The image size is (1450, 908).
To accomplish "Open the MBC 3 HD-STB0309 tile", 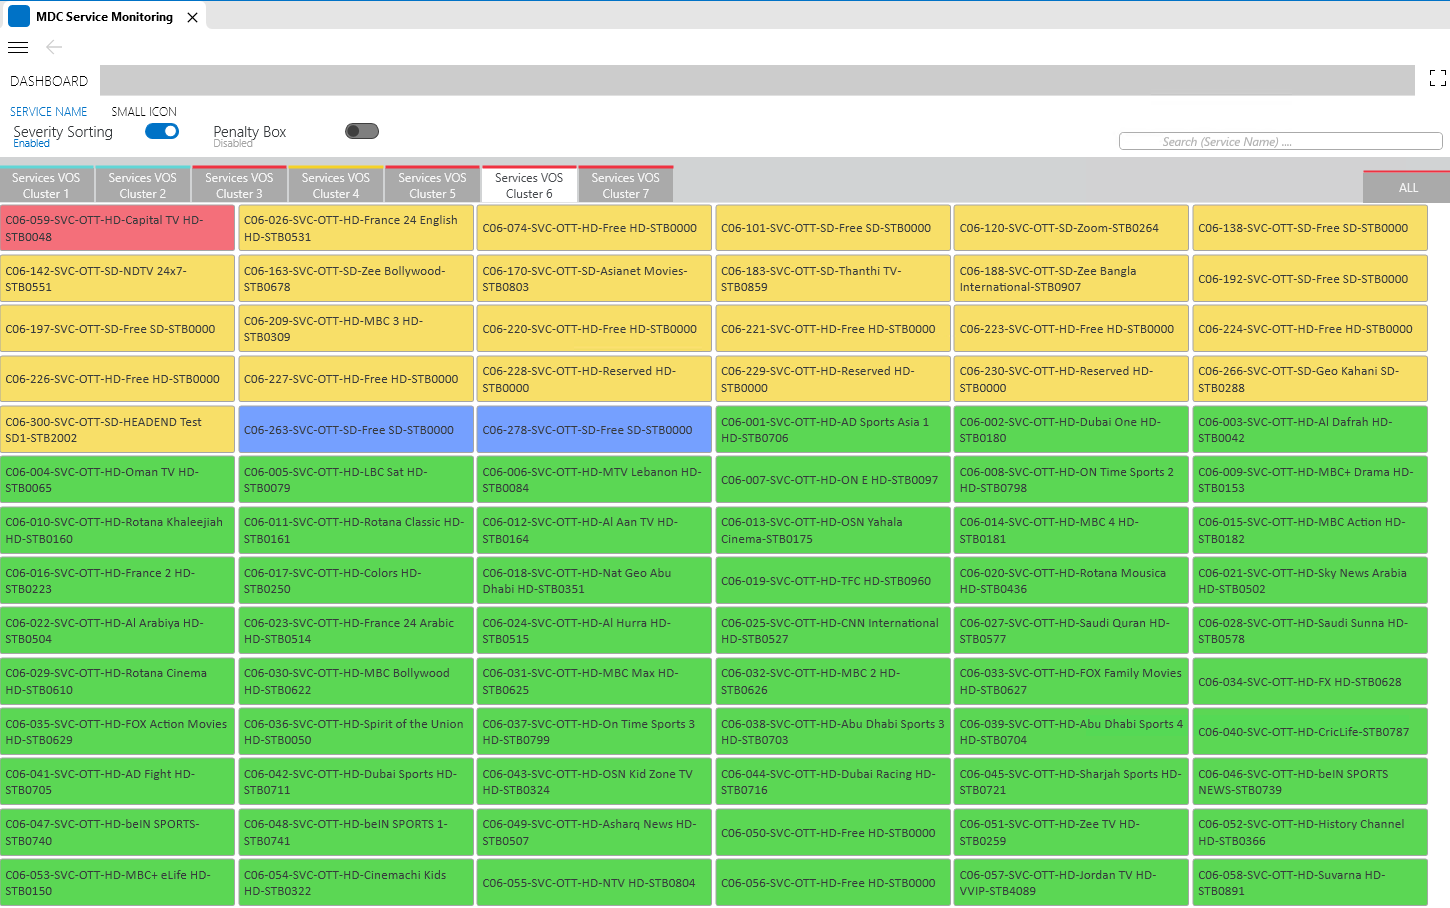I will [x=356, y=329].
